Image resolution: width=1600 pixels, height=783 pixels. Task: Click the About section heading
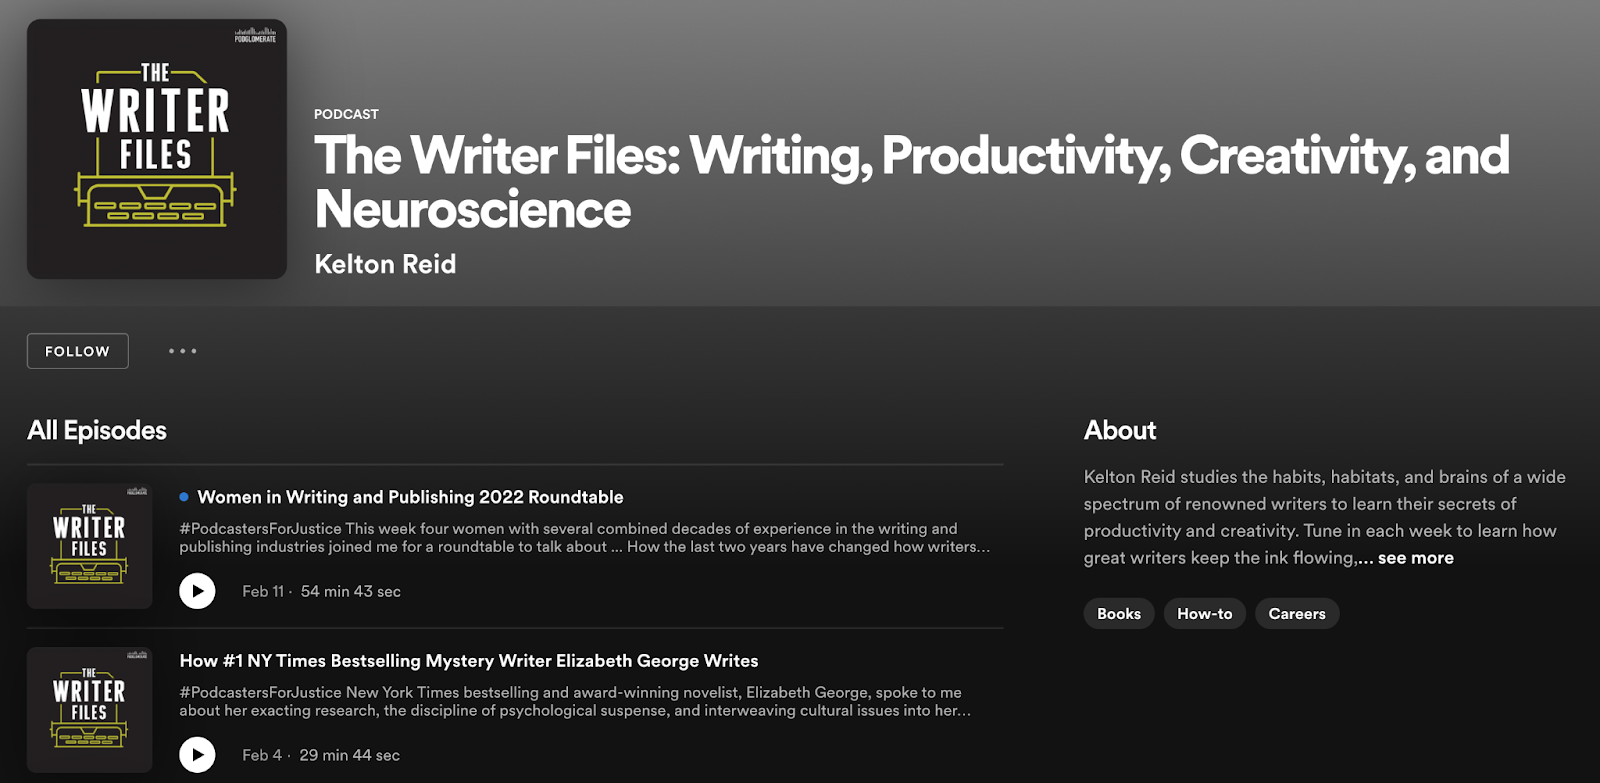(1120, 431)
